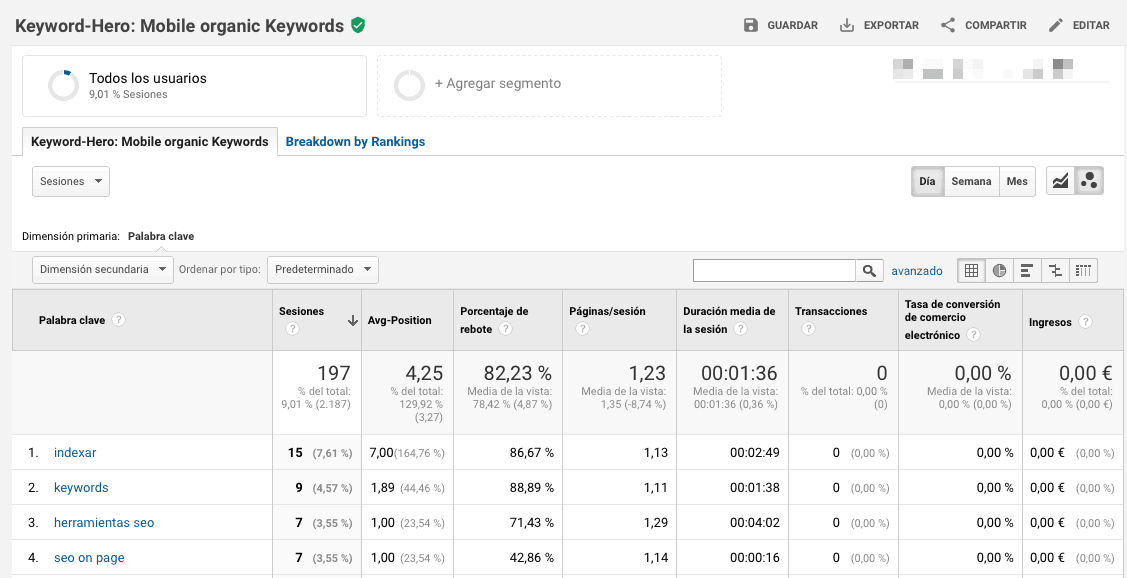Select the pie chart percentage view icon
The image size is (1127, 578).
click(x=999, y=270)
